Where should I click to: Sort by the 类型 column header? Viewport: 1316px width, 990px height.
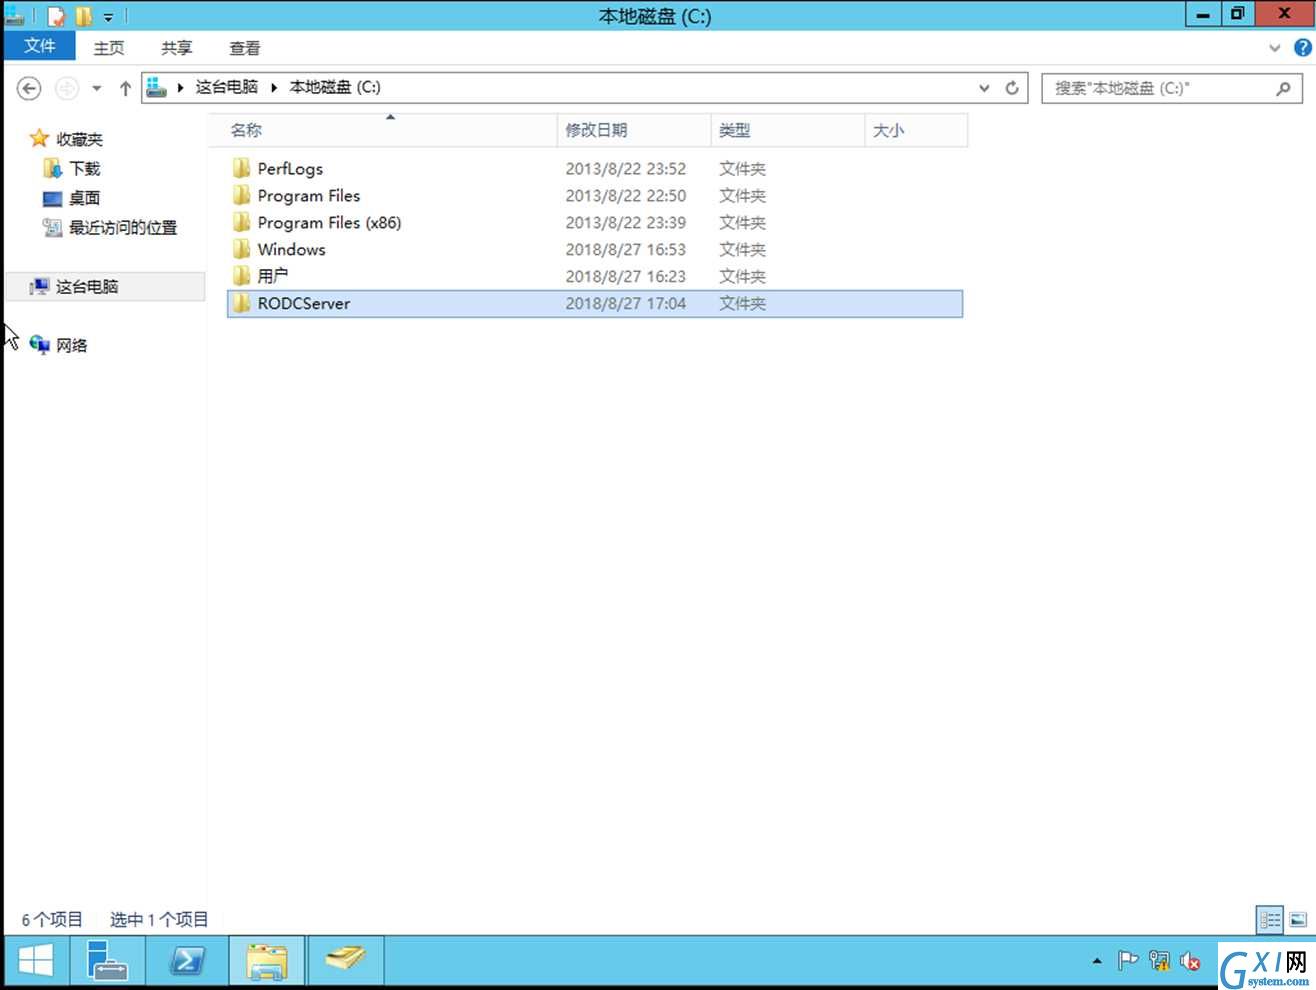click(787, 130)
